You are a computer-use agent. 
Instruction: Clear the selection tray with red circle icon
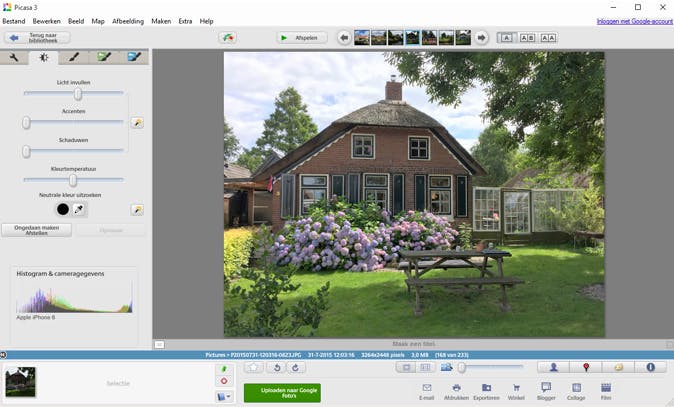pos(224,381)
